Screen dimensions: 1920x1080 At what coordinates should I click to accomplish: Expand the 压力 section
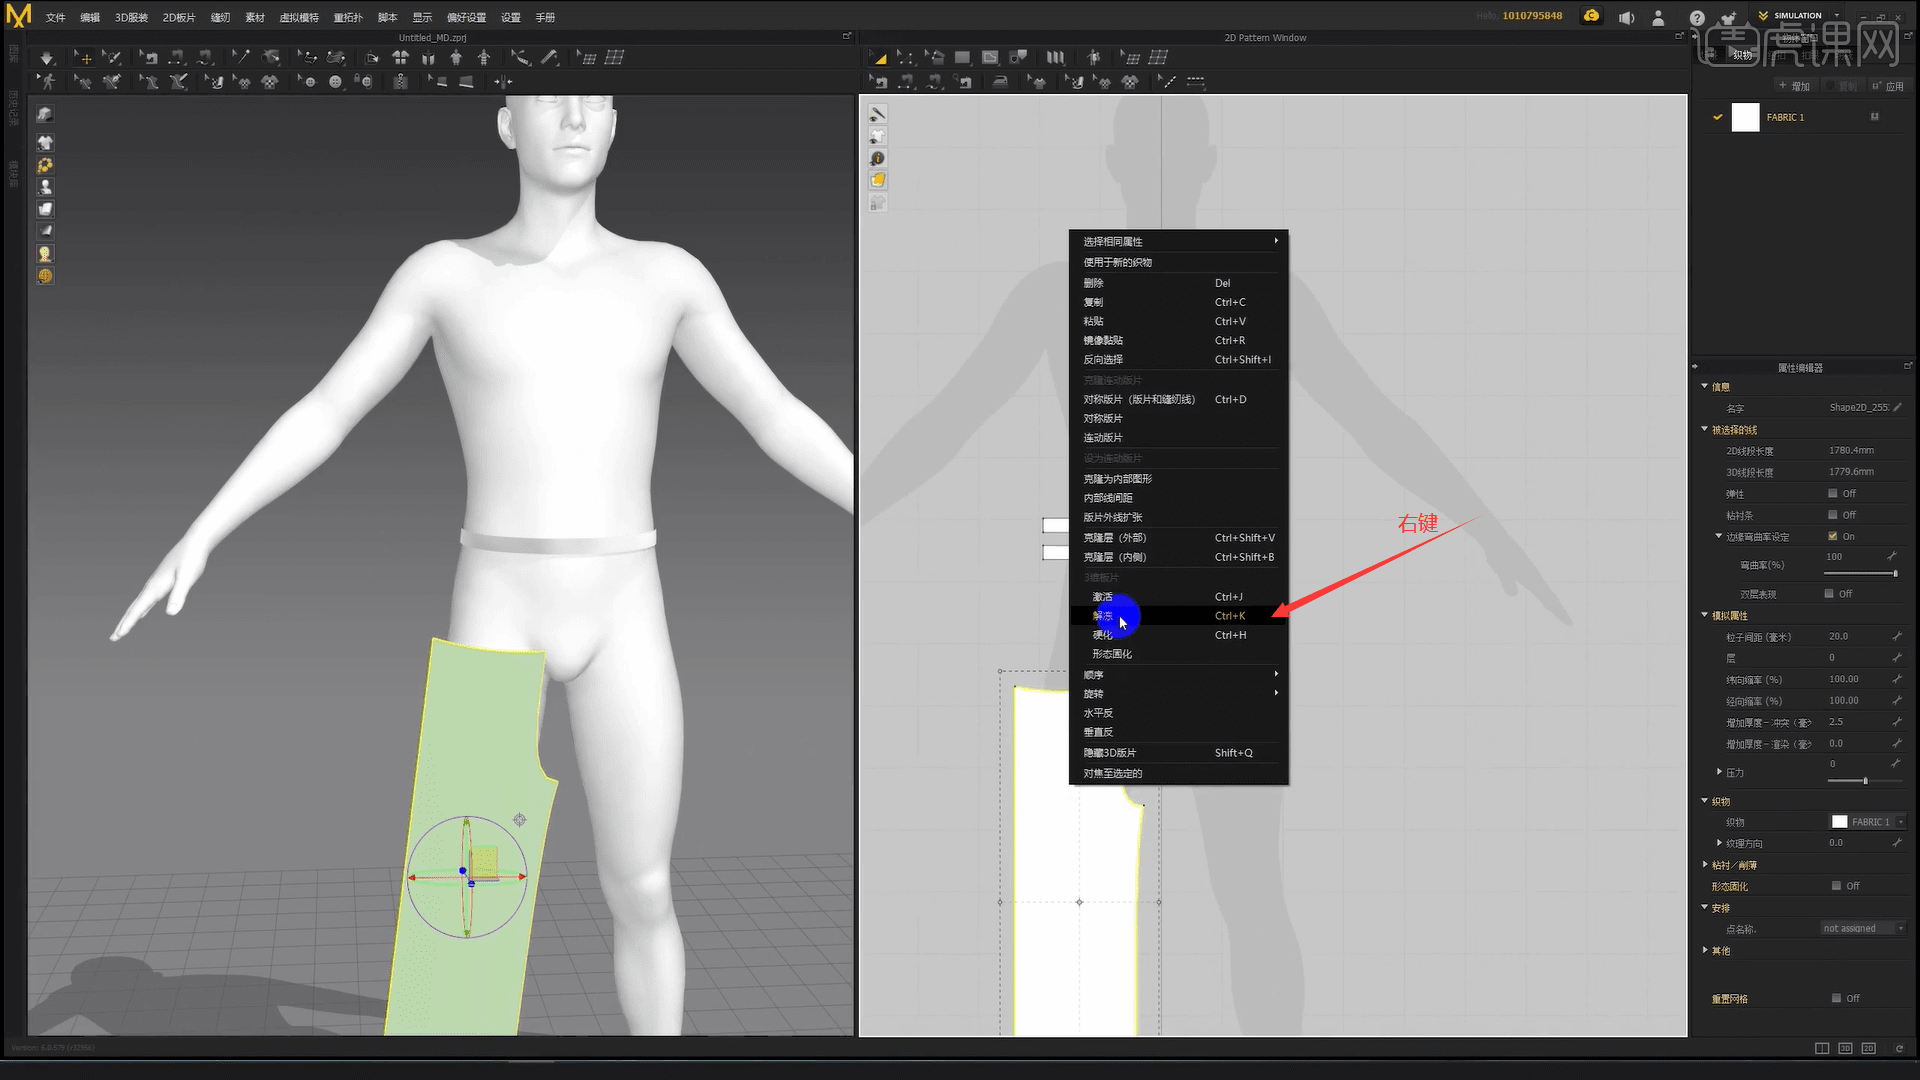coord(1718,772)
